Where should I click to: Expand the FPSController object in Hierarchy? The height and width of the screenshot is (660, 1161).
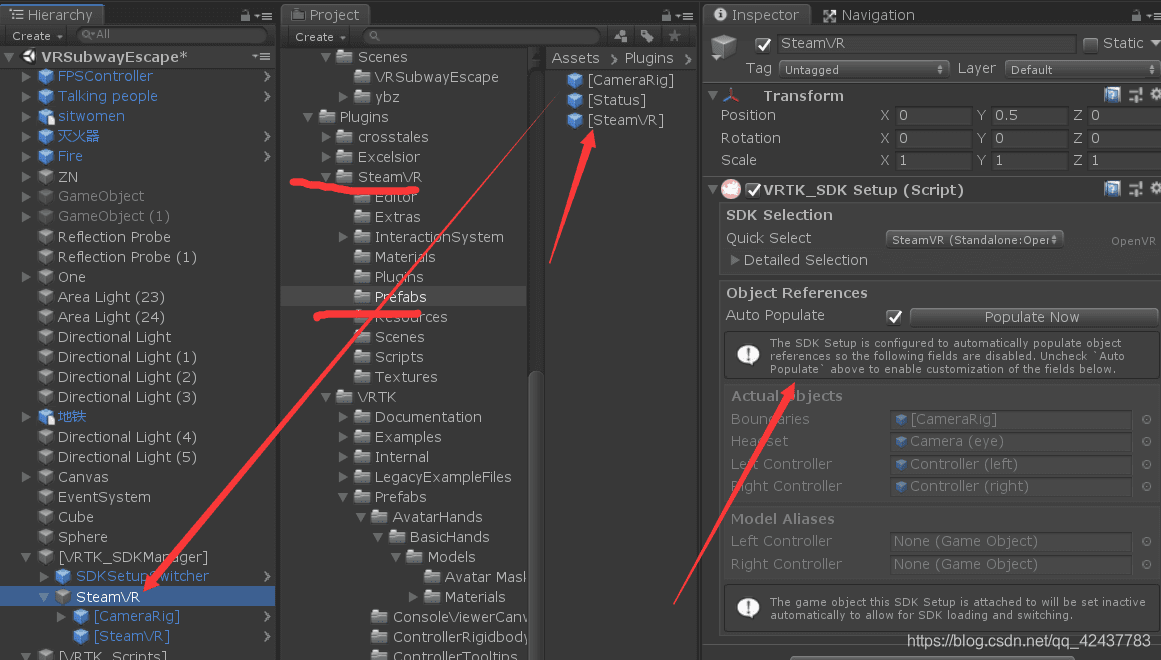click(x=26, y=76)
